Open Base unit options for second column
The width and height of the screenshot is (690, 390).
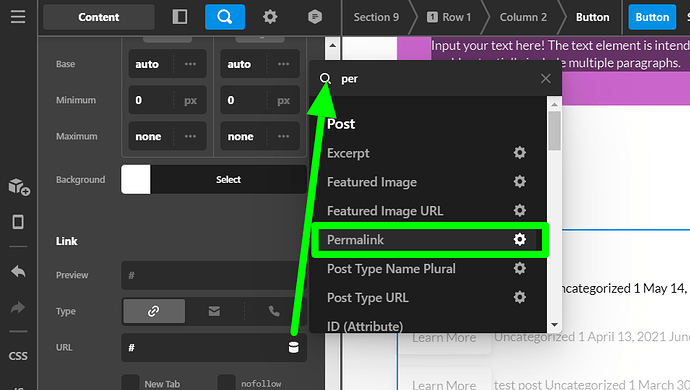coord(283,64)
